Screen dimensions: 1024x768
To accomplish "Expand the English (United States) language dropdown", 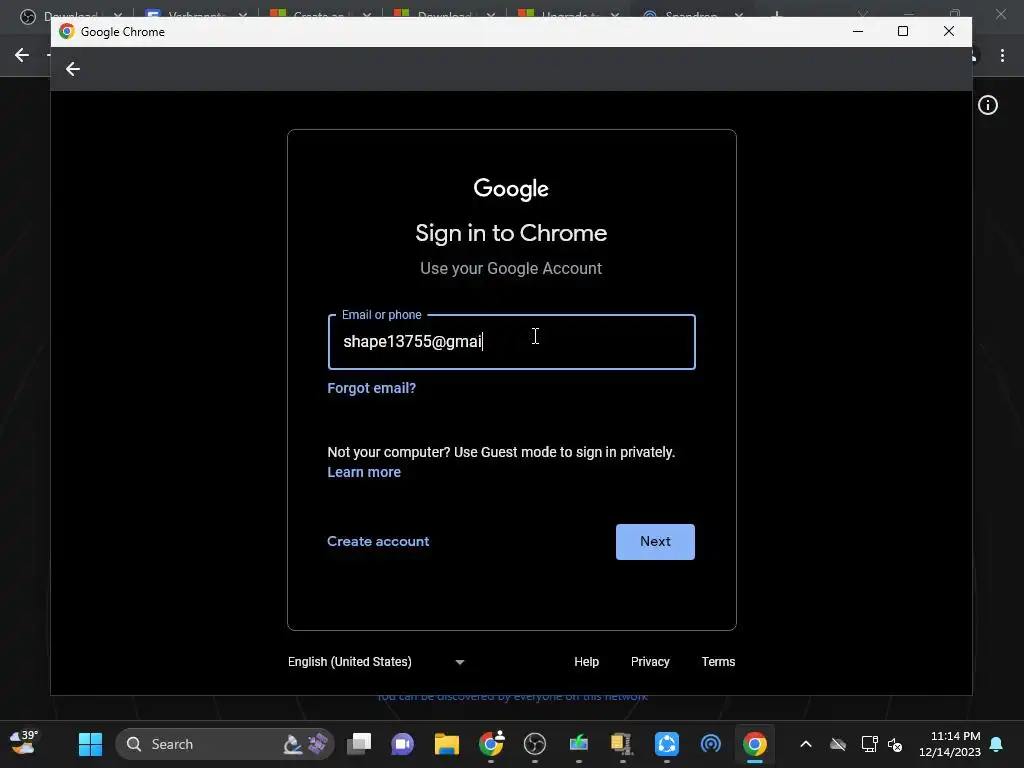I will coord(376,662).
